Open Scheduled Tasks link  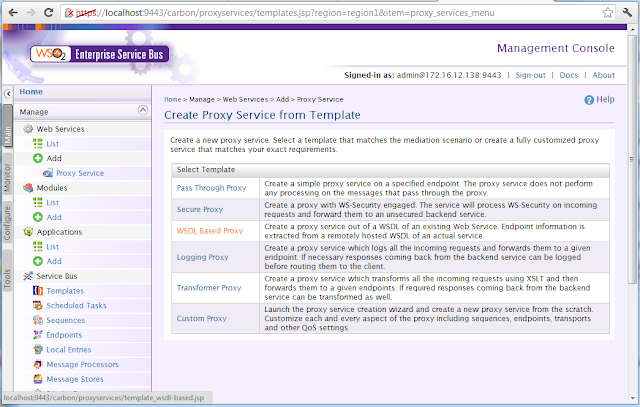tap(76, 305)
